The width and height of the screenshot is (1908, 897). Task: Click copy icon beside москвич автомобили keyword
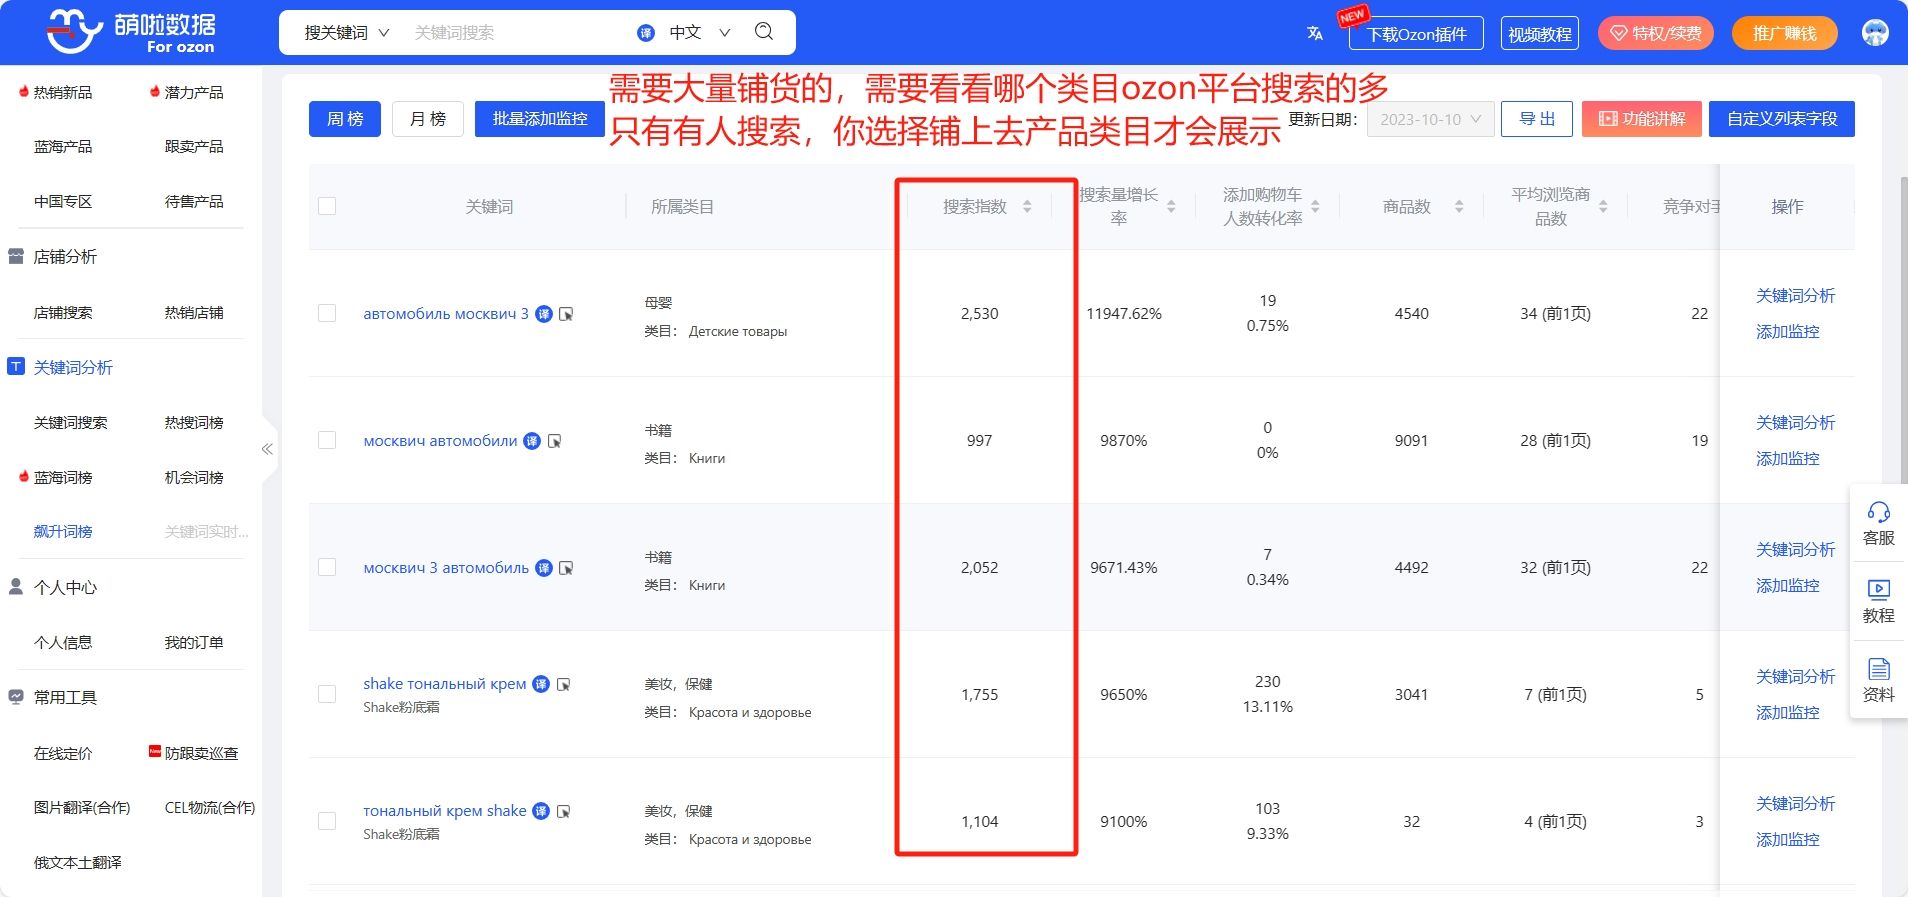pos(555,441)
